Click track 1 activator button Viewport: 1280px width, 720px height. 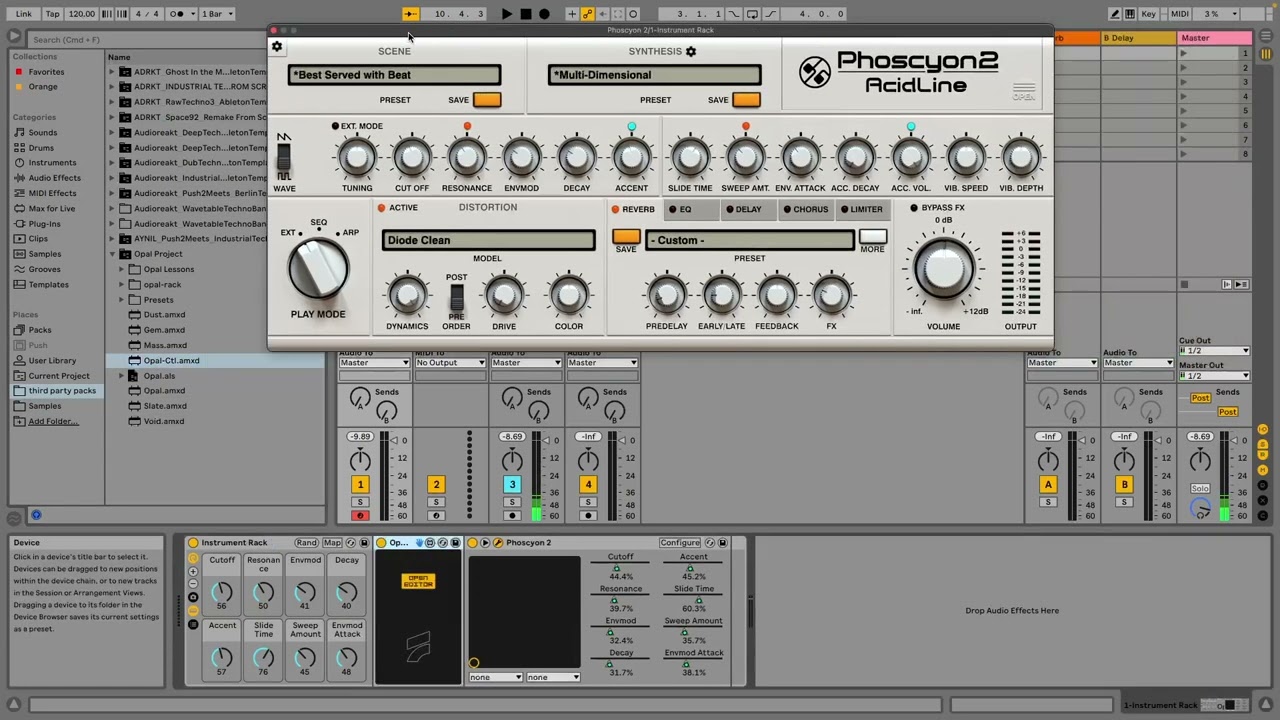point(360,485)
